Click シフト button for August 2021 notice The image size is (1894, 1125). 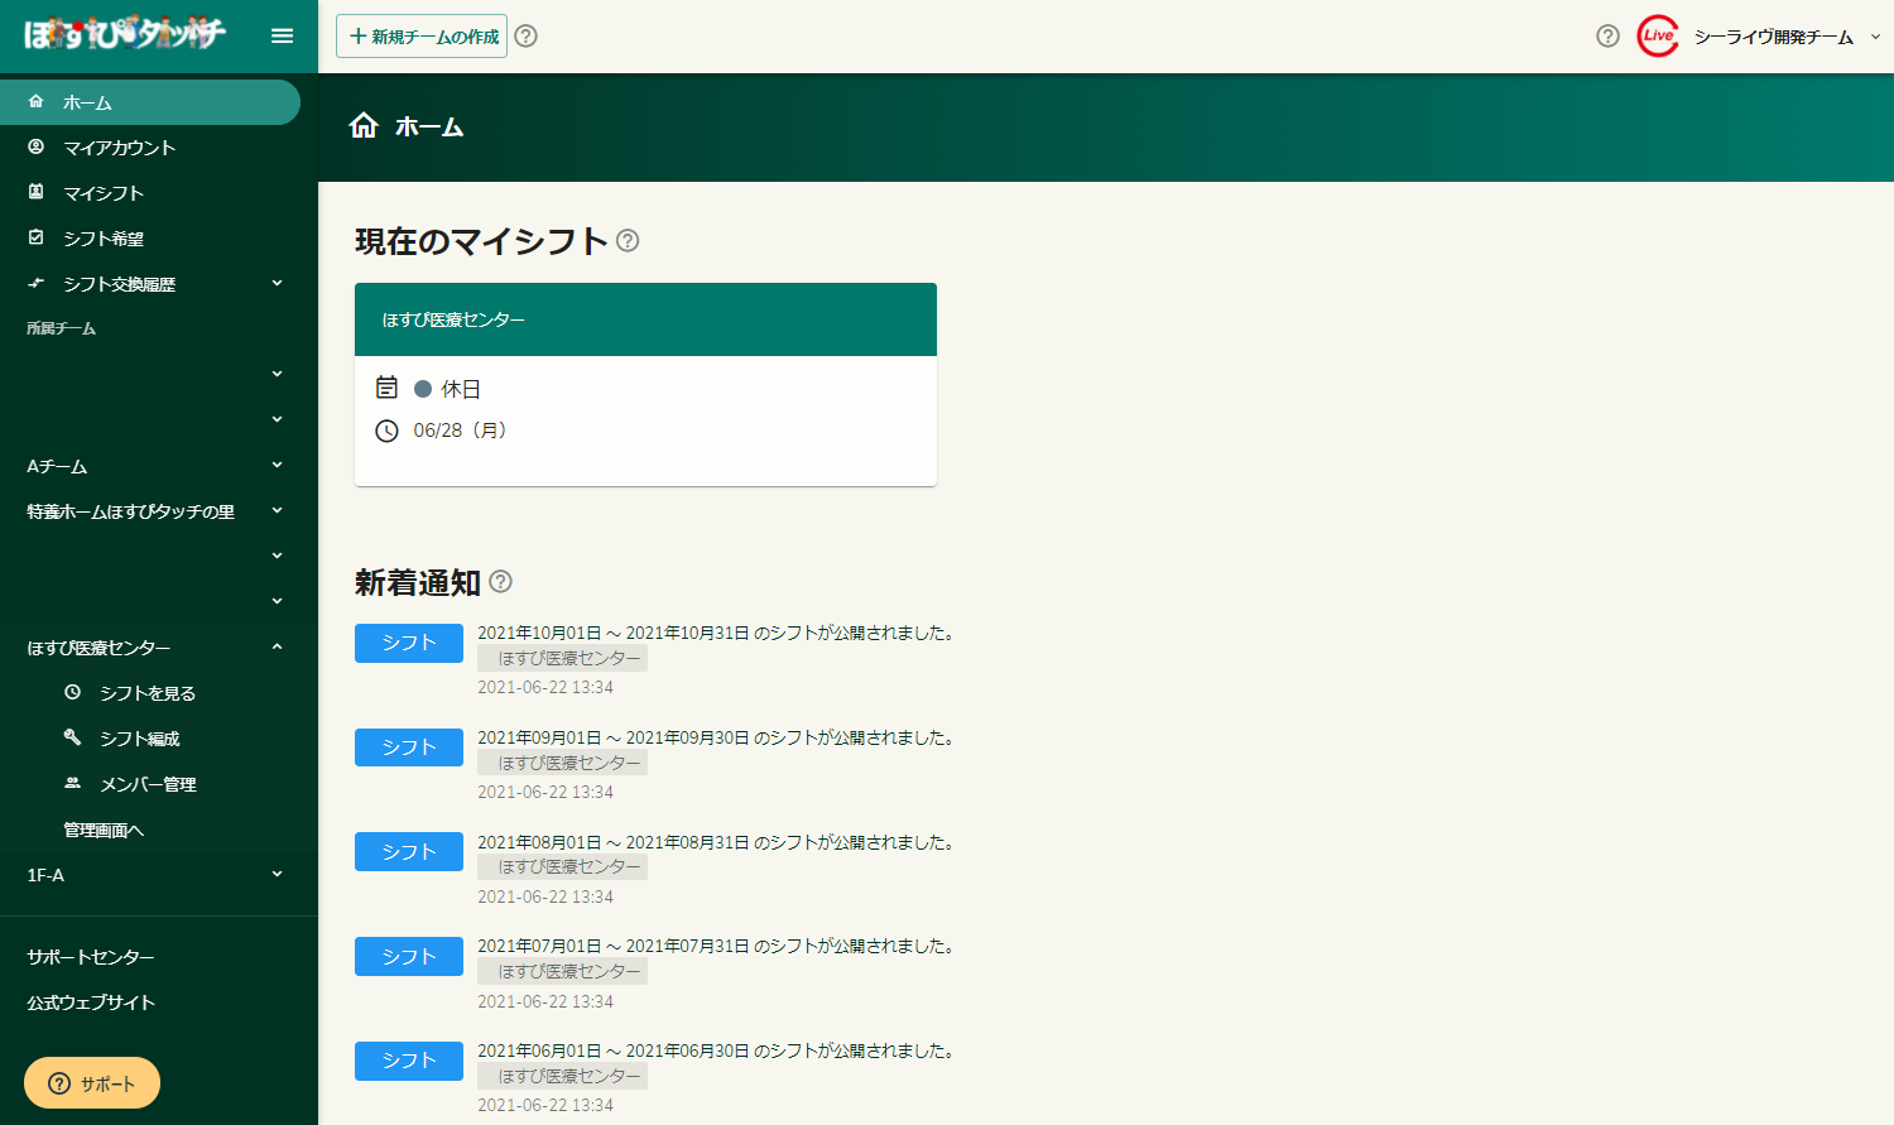409,852
